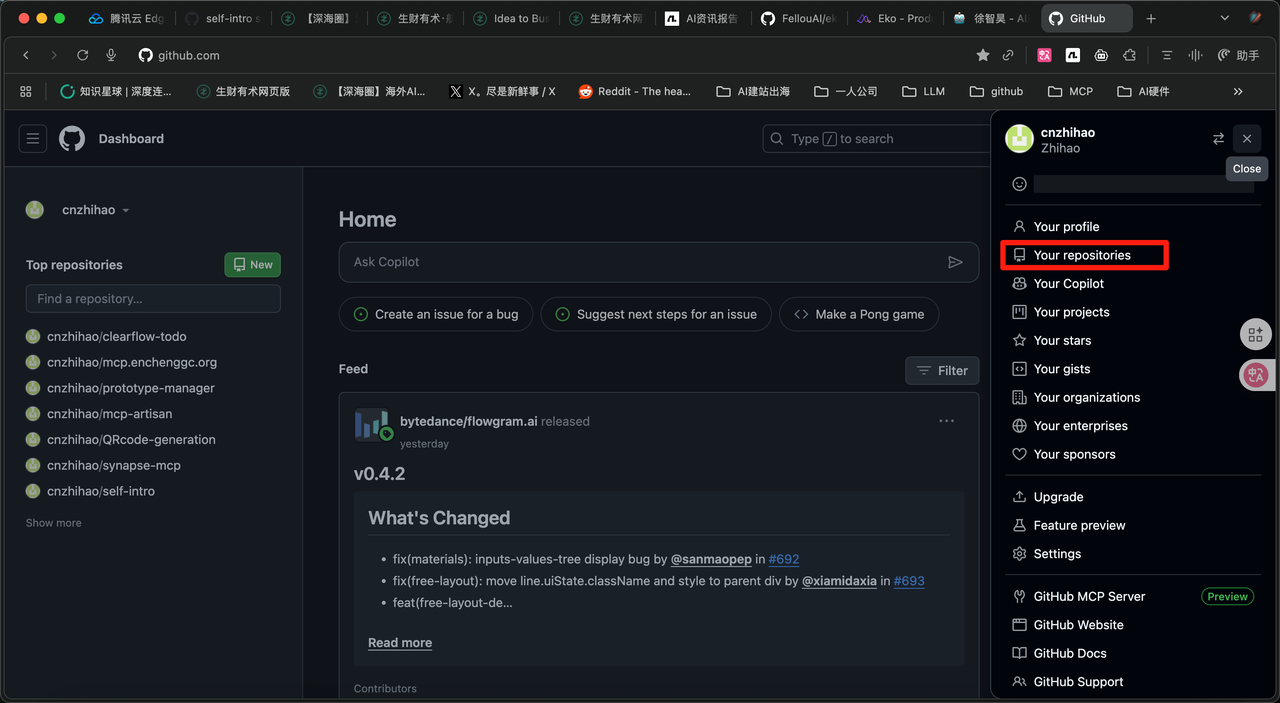1280x703 pixels.
Task: Click the account switcher arrows icon
Action: (1218, 139)
